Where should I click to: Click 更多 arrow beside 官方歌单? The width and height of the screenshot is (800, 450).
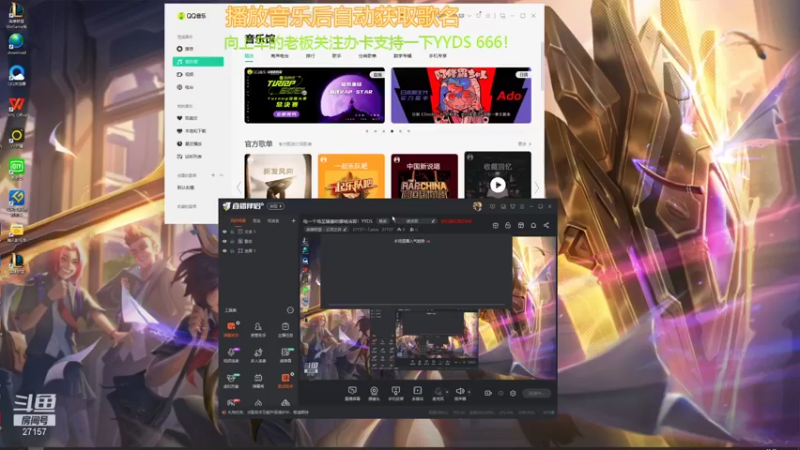[524, 144]
